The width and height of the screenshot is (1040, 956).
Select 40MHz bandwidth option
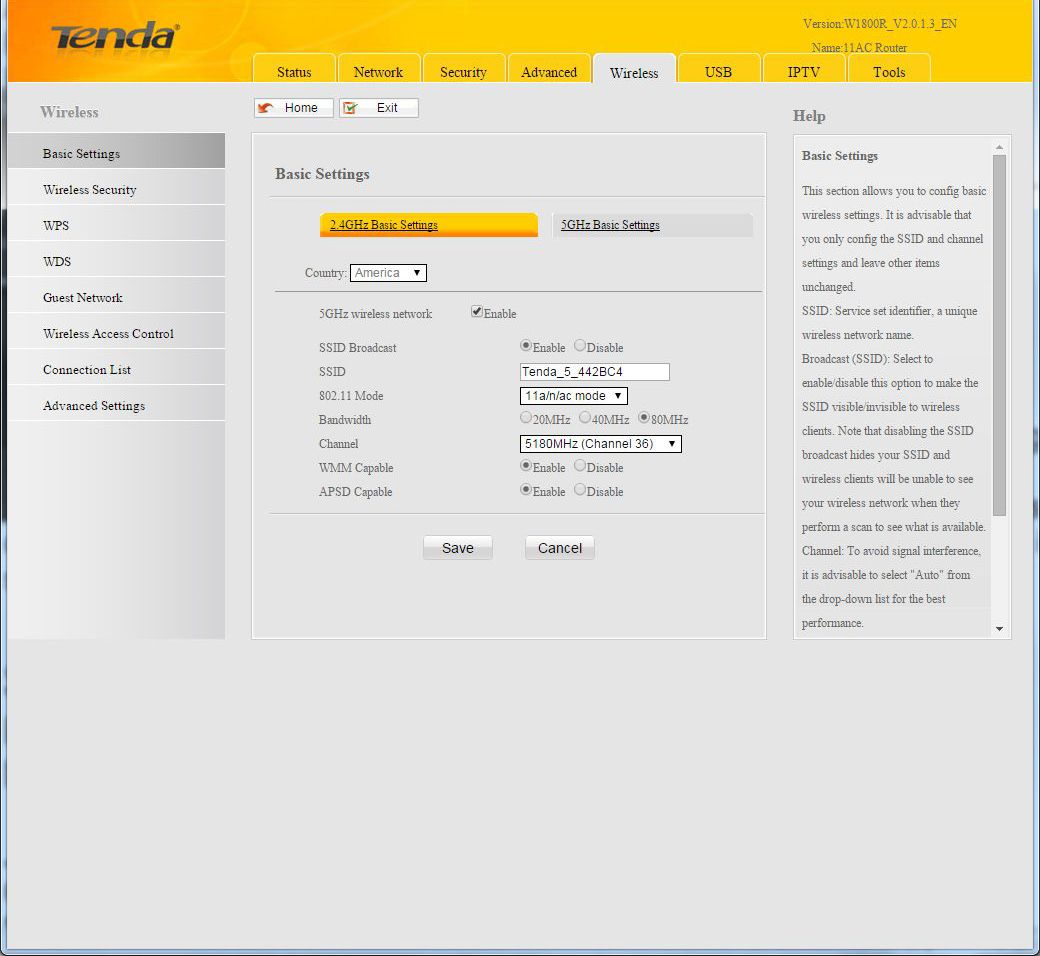[585, 418]
